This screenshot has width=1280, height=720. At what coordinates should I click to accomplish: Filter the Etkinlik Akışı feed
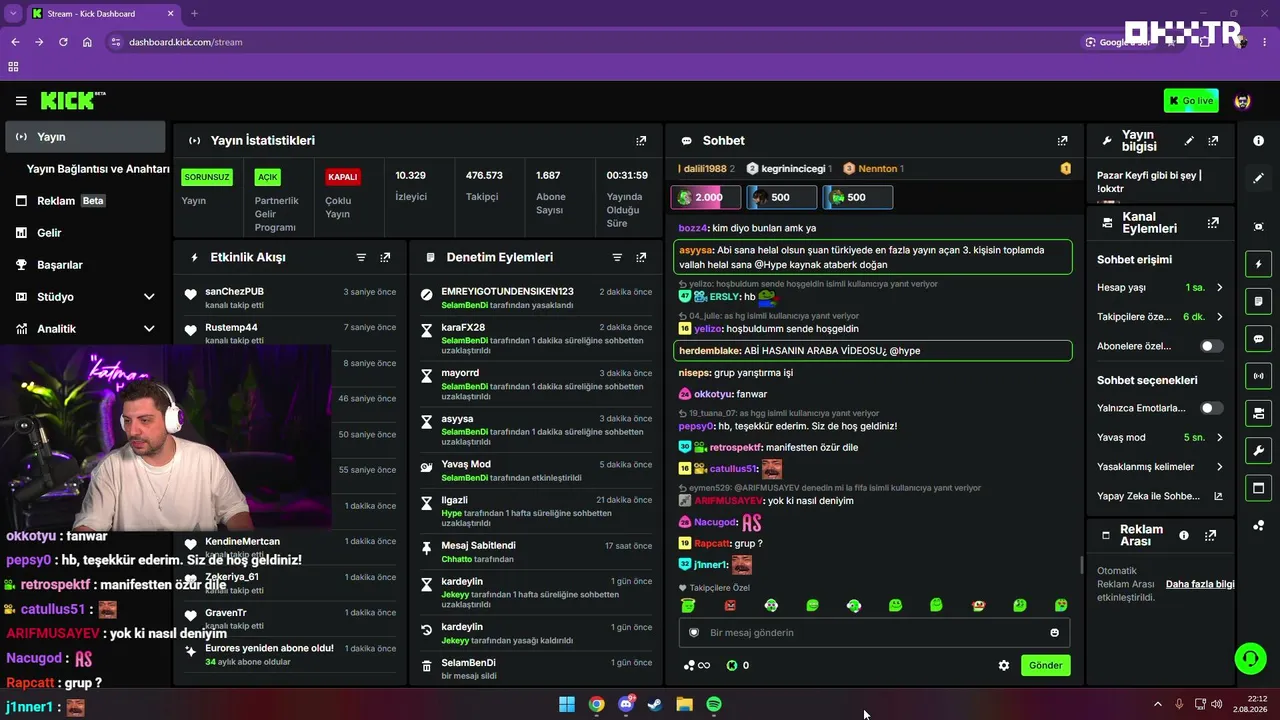361,257
